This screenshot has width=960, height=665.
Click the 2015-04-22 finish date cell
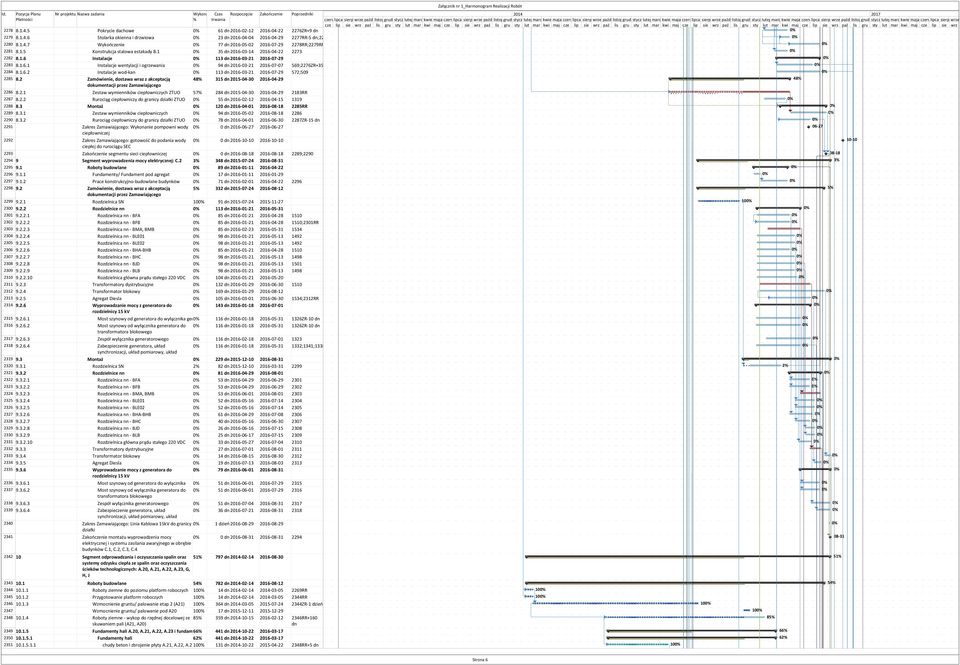(x=271, y=645)
